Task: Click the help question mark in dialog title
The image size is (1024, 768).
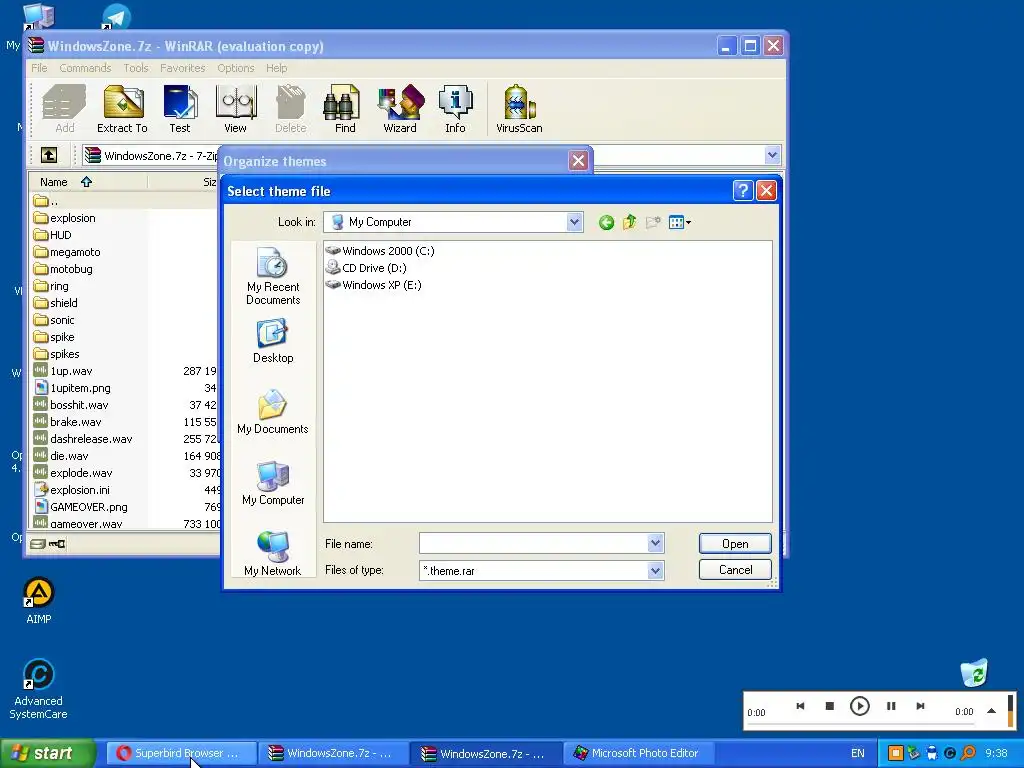Action: point(743,191)
